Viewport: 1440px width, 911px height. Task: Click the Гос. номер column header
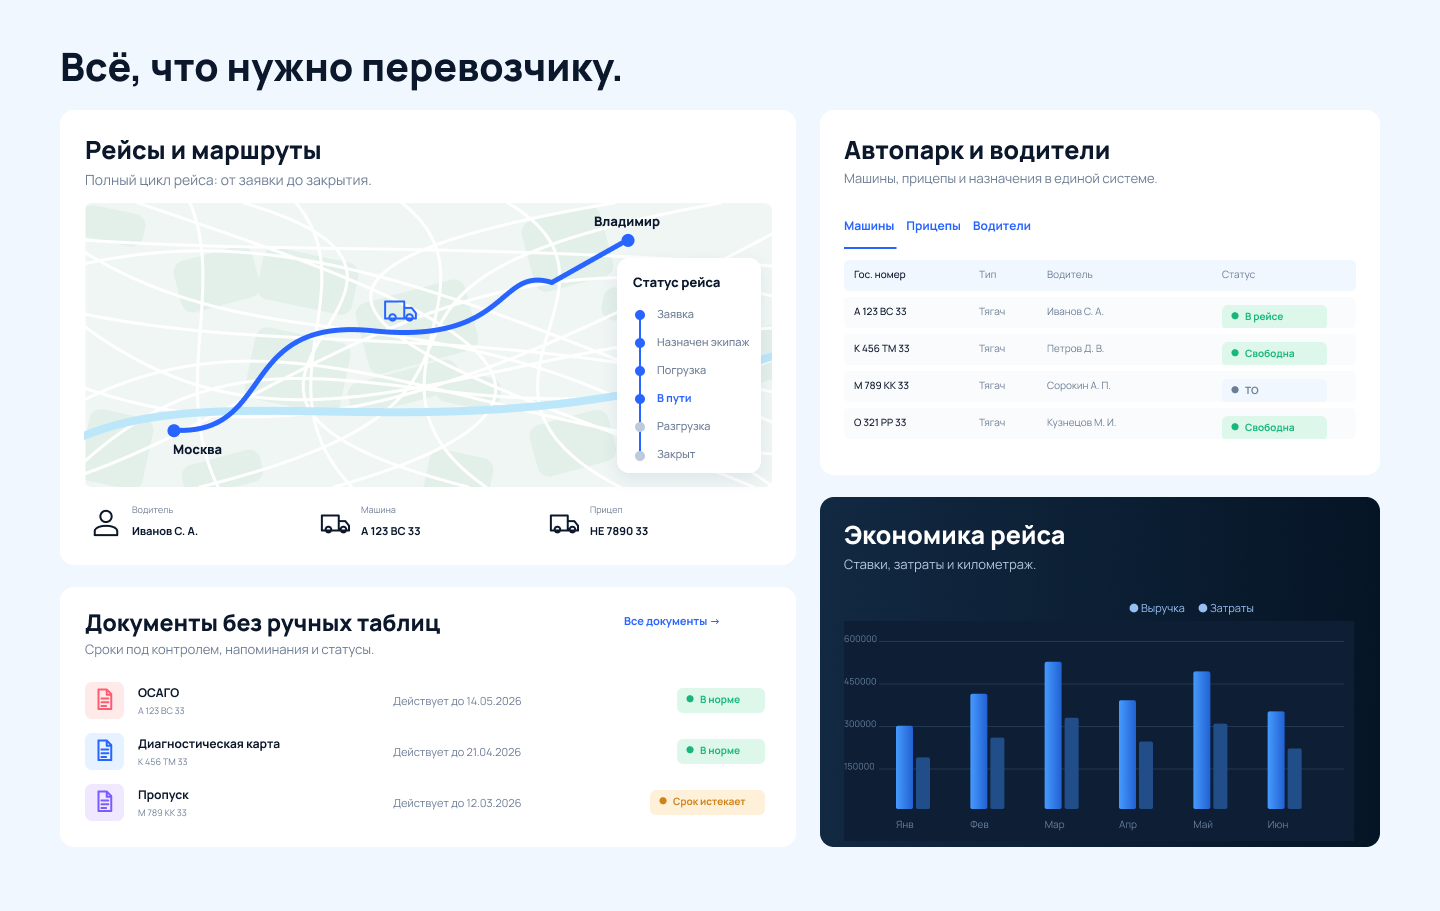click(x=880, y=275)
